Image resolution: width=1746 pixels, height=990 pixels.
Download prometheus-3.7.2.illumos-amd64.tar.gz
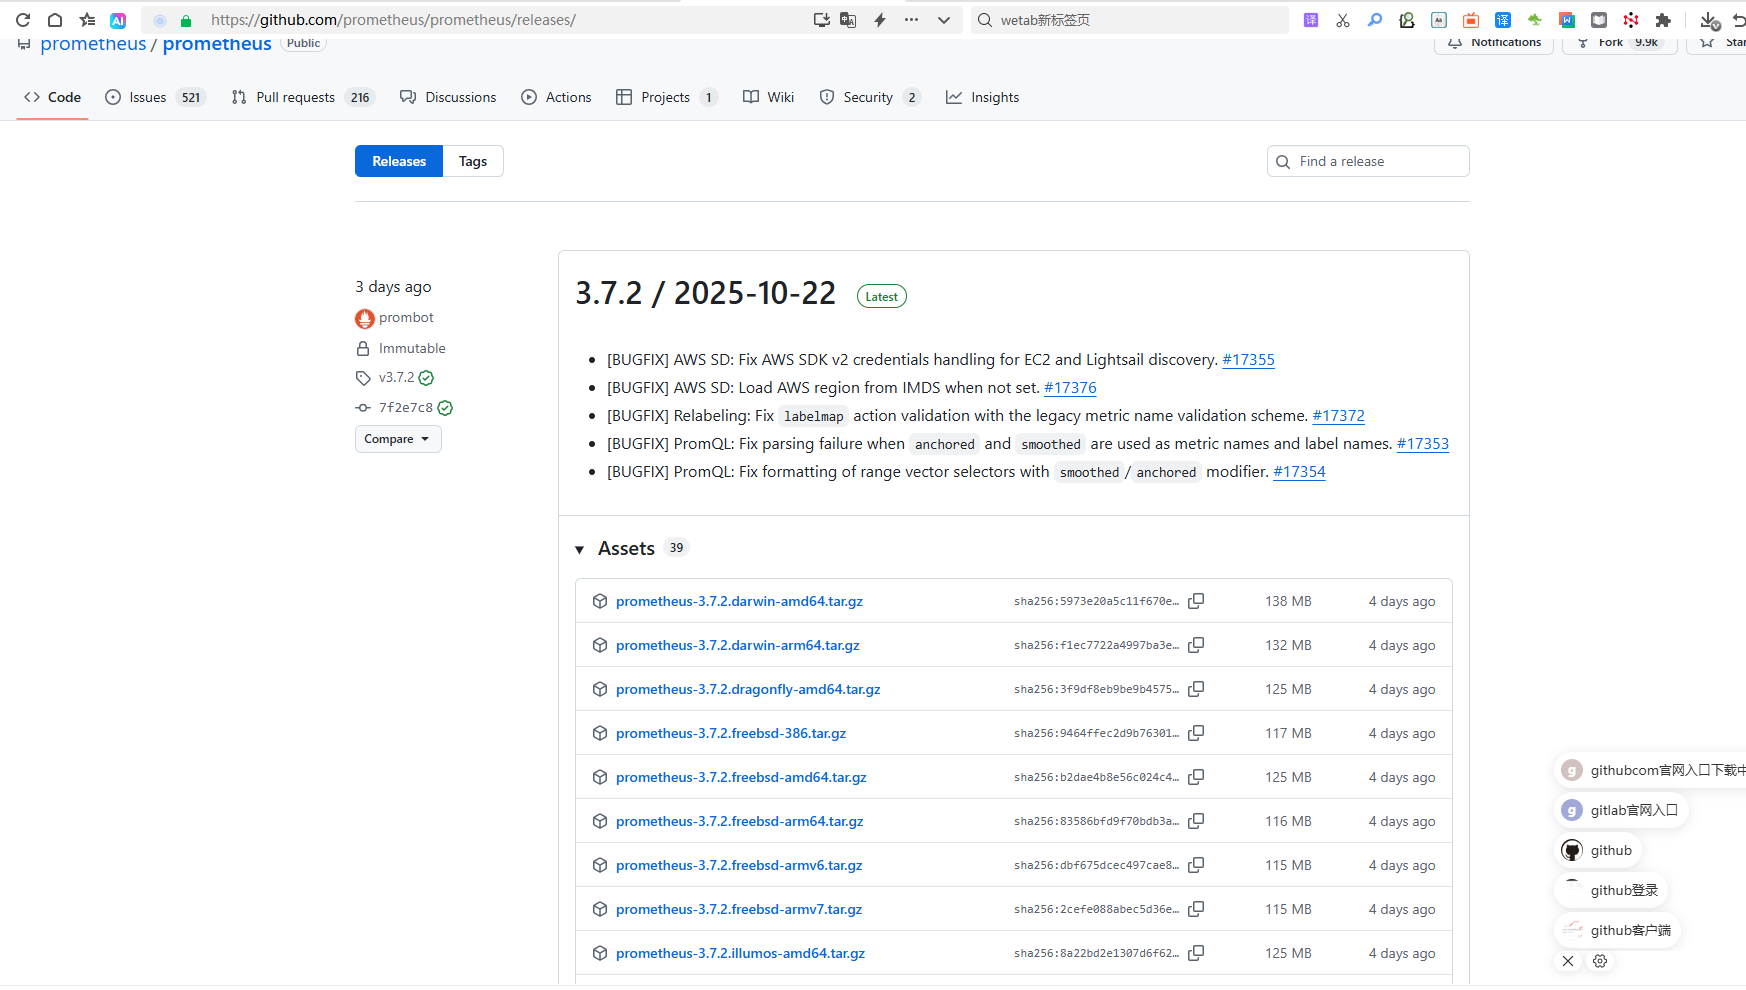tap(740, 953)
